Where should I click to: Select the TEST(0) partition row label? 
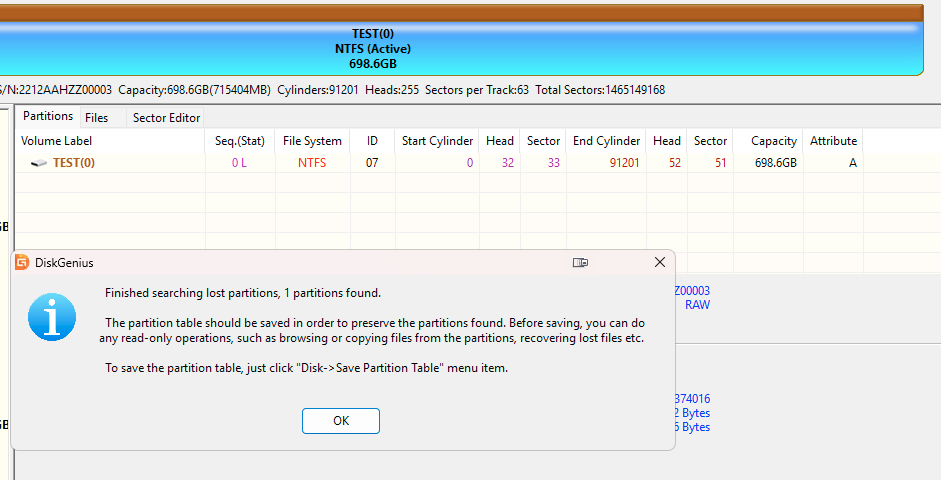[x=73, y=163]
